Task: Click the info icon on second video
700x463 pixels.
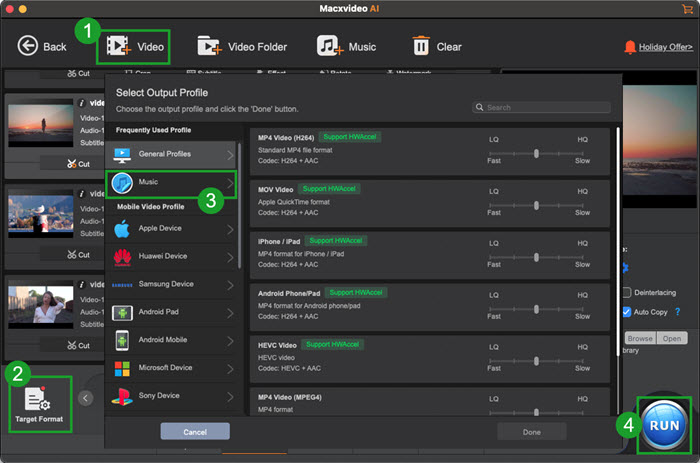Action: click(82, 194)
